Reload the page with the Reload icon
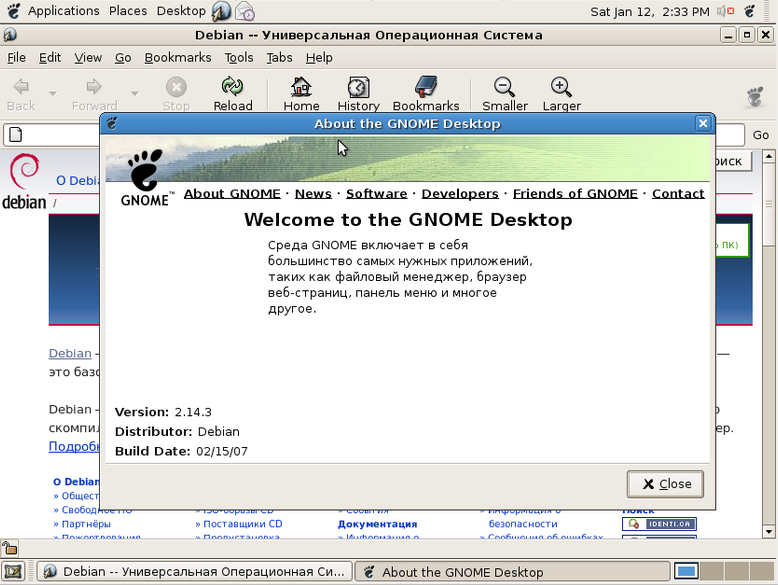 (x=232, y=86)
